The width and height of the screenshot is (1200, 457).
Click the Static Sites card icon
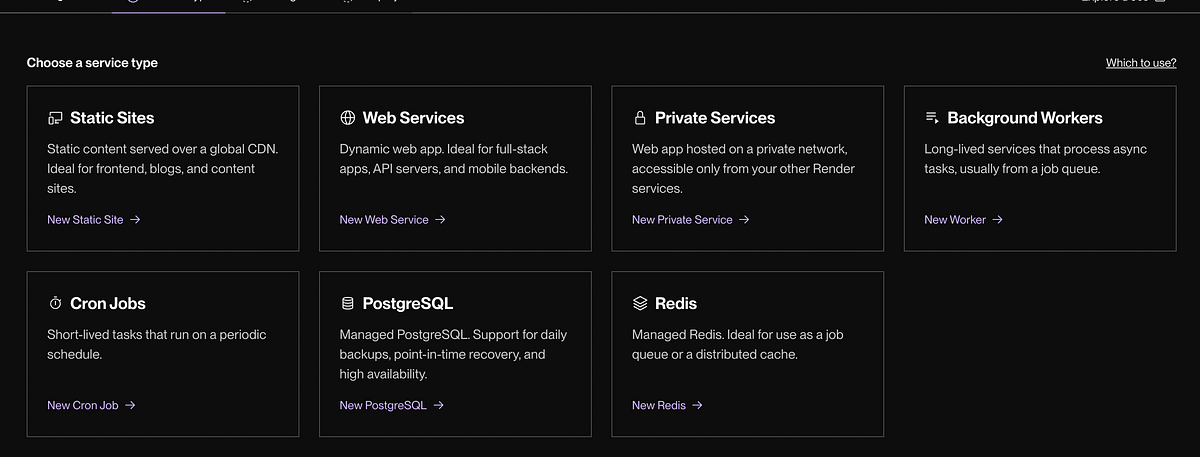55,118
